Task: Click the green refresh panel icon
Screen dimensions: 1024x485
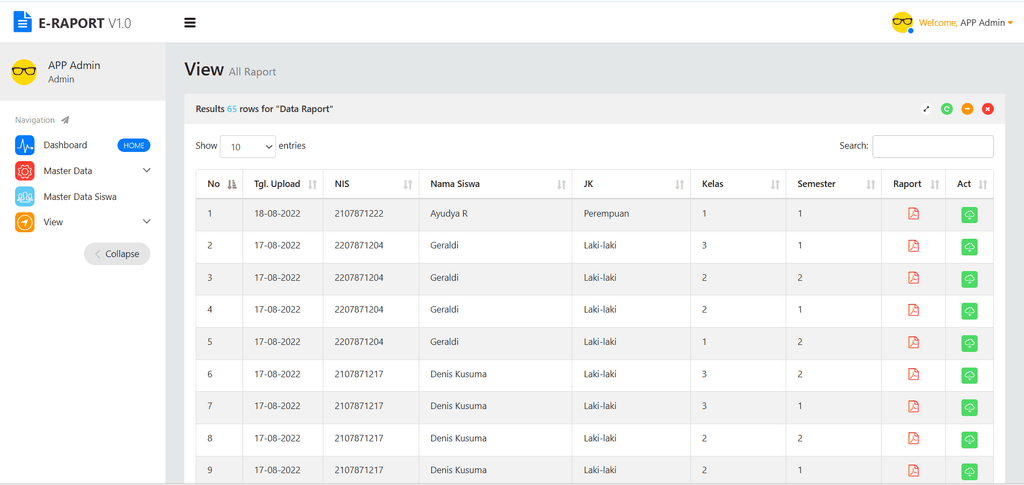Action: [946, 109]
